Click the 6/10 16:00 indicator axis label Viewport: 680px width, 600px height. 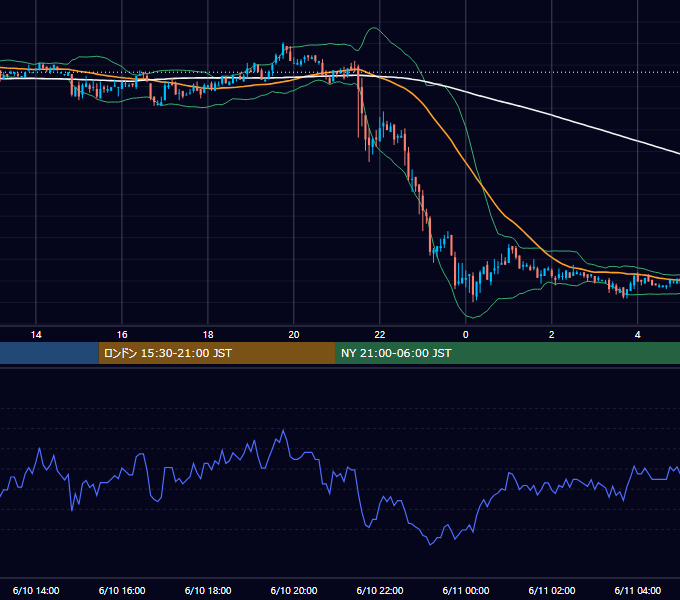pyautogui.click(x=122, y=590)
